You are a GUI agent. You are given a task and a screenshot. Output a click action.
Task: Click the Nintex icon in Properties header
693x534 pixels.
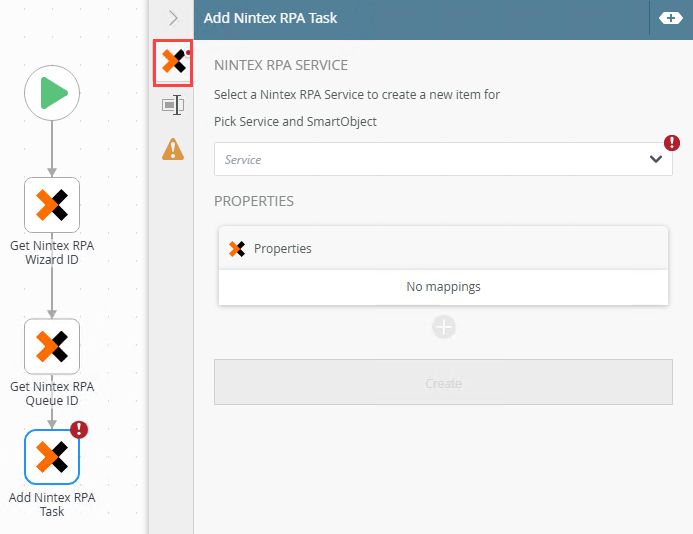pos(237,249)
